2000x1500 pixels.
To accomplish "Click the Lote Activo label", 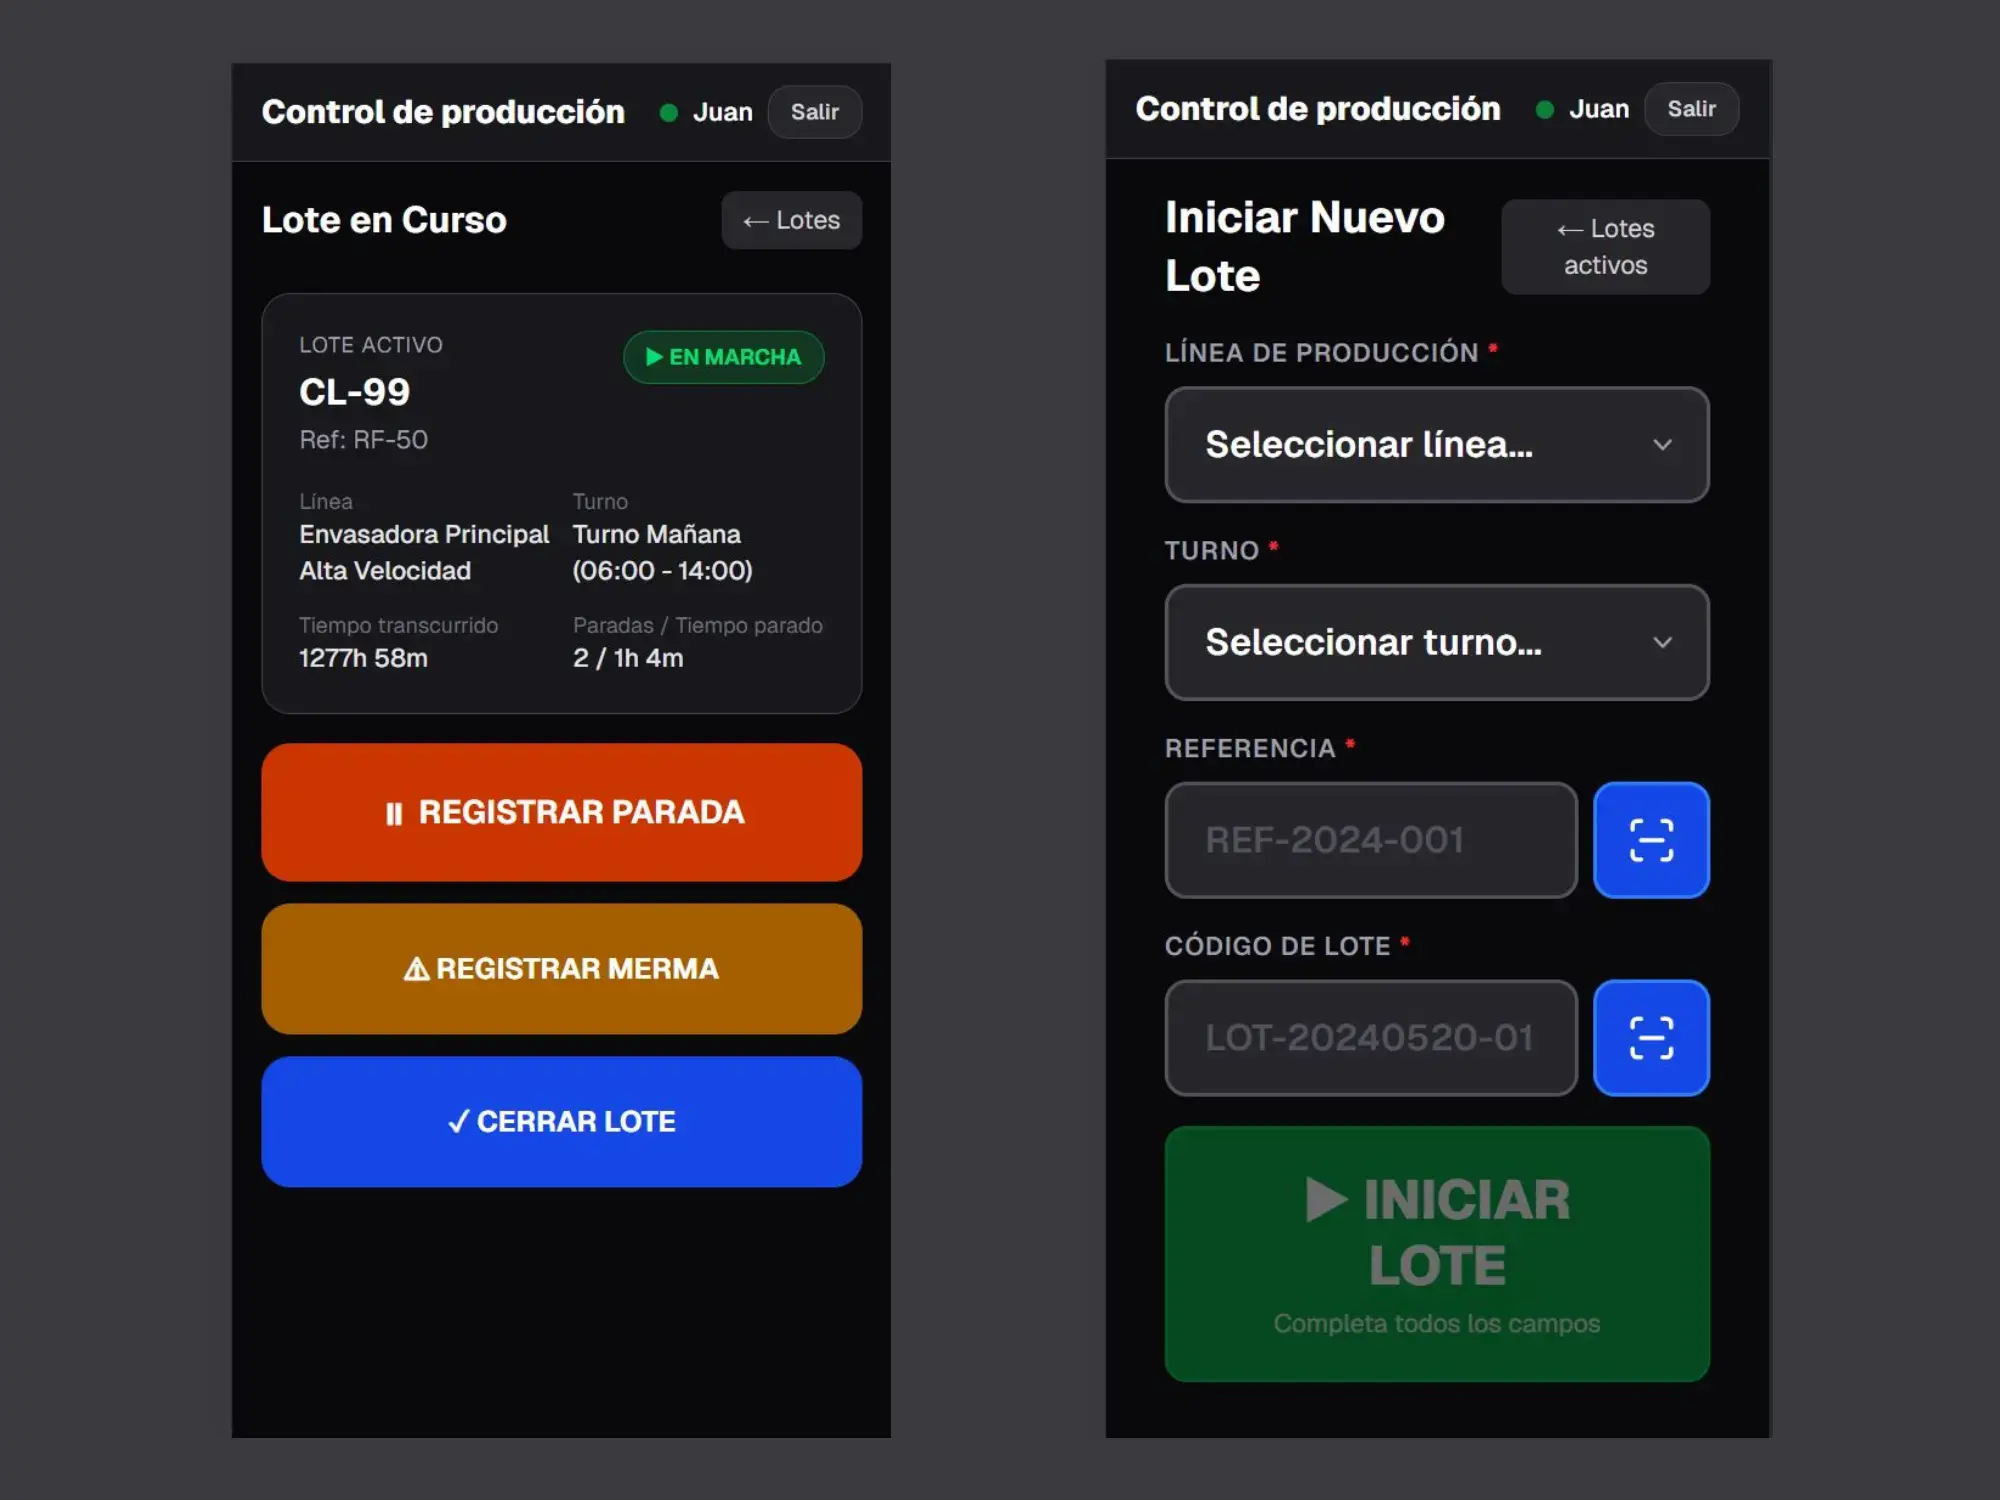I will coord(371,345).
